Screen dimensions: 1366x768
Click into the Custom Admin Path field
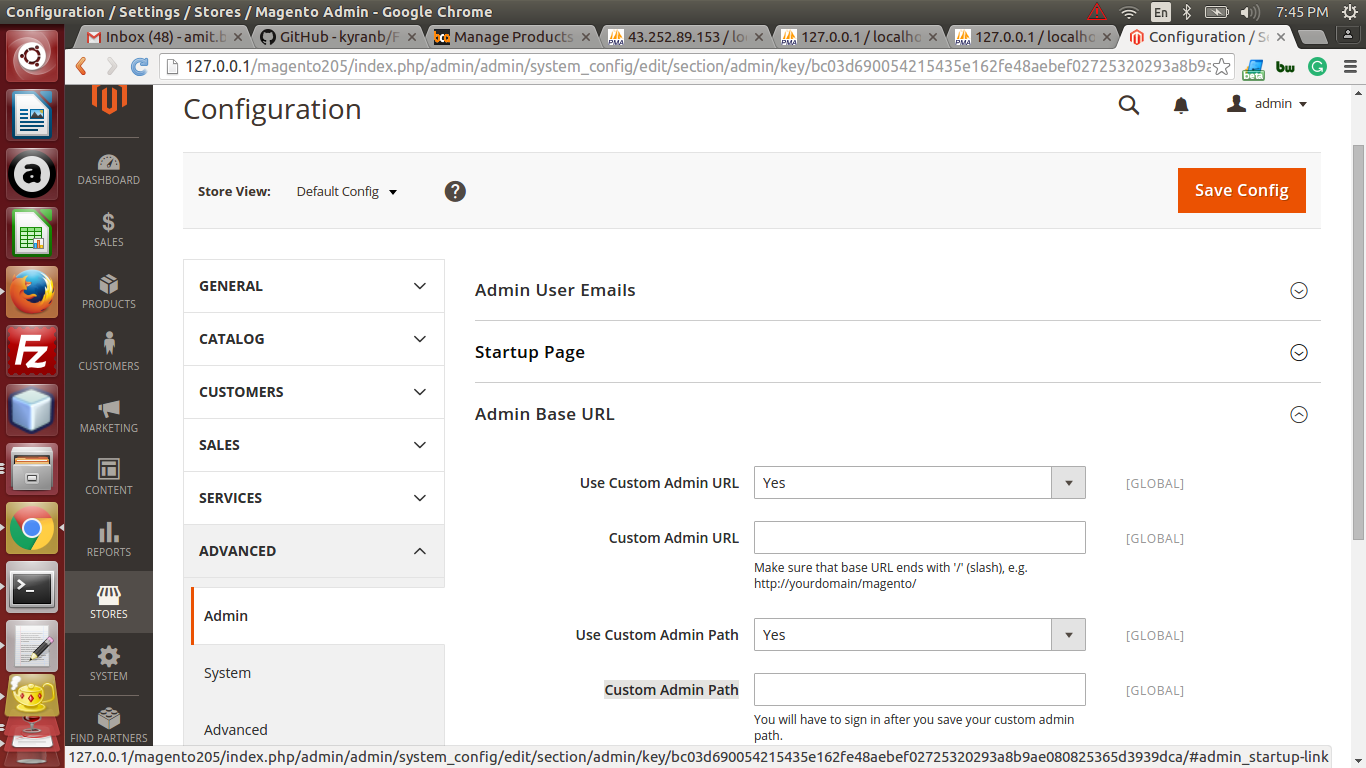tap(920, 689)
